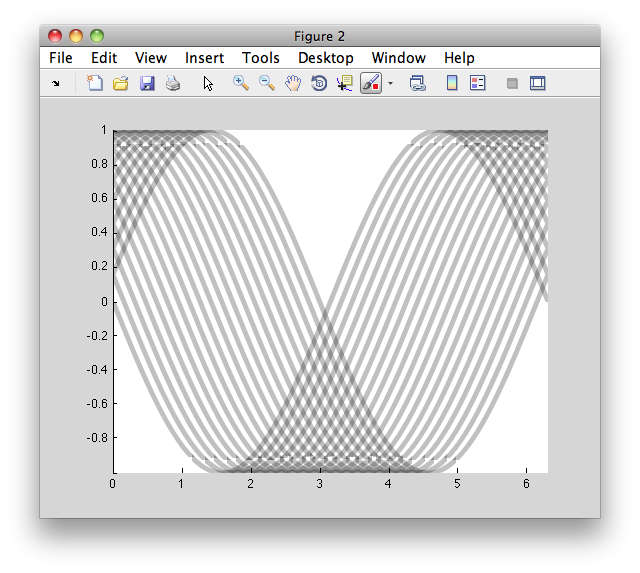640x573 pixels.
Task: Click the New Figure icon
Action: point(95,83)
